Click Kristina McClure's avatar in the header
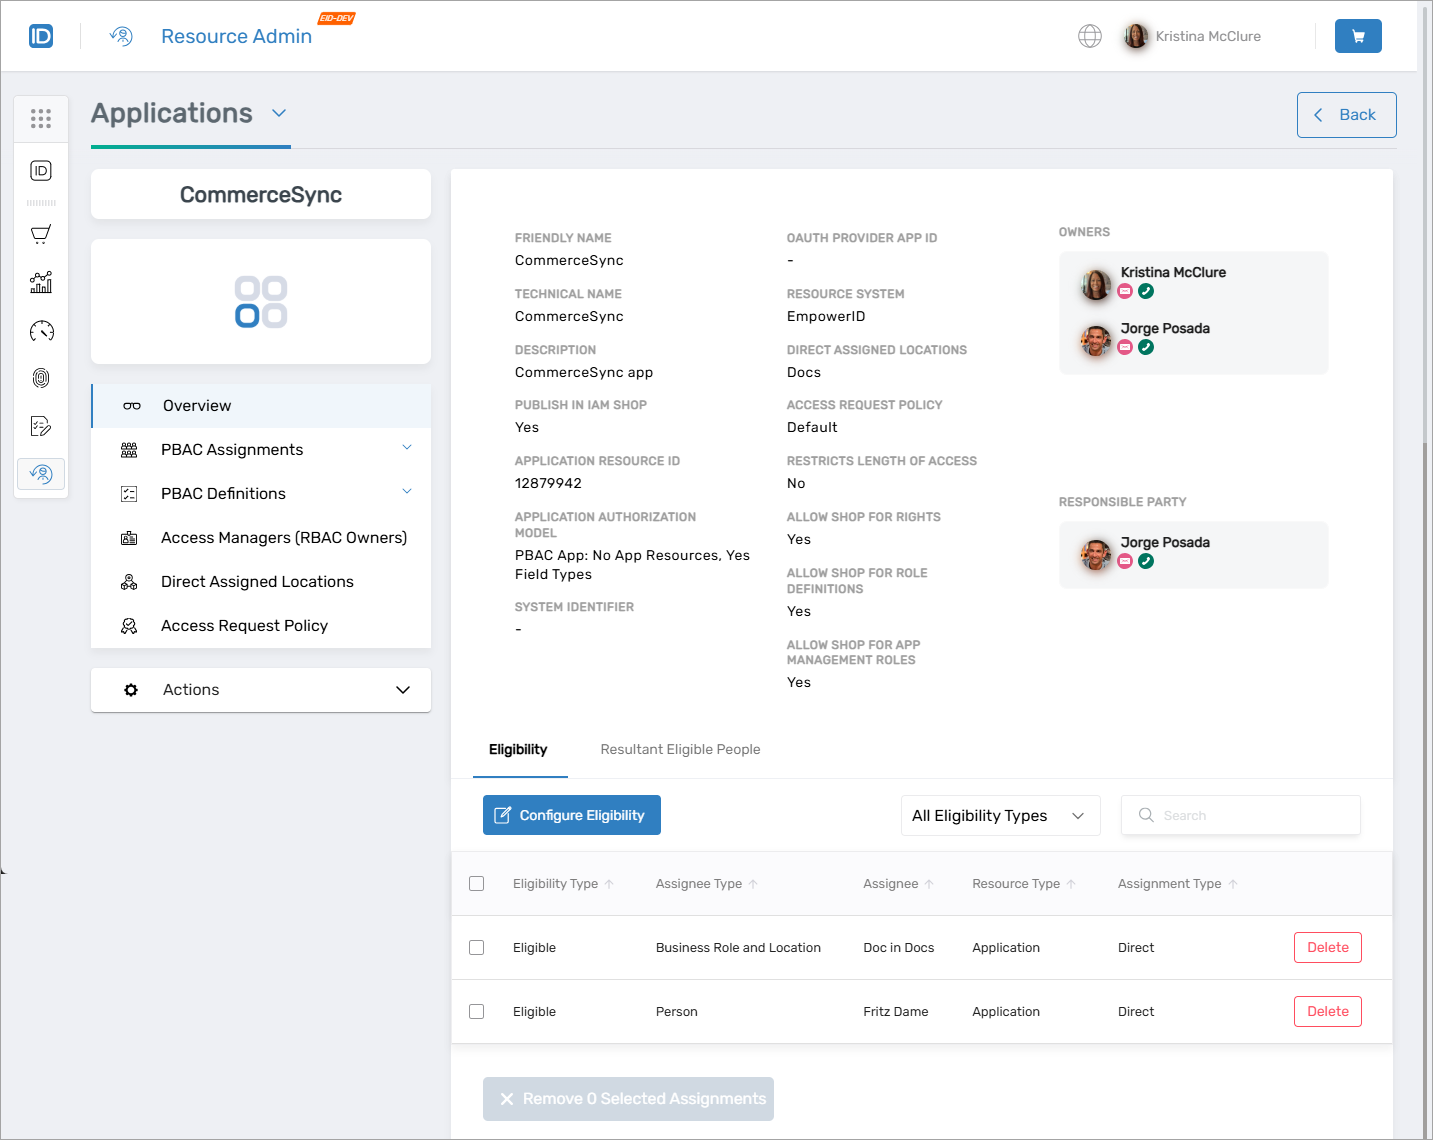Image resolution: width=1433 pixels, height=1140 pixels. pos(1135,36)
